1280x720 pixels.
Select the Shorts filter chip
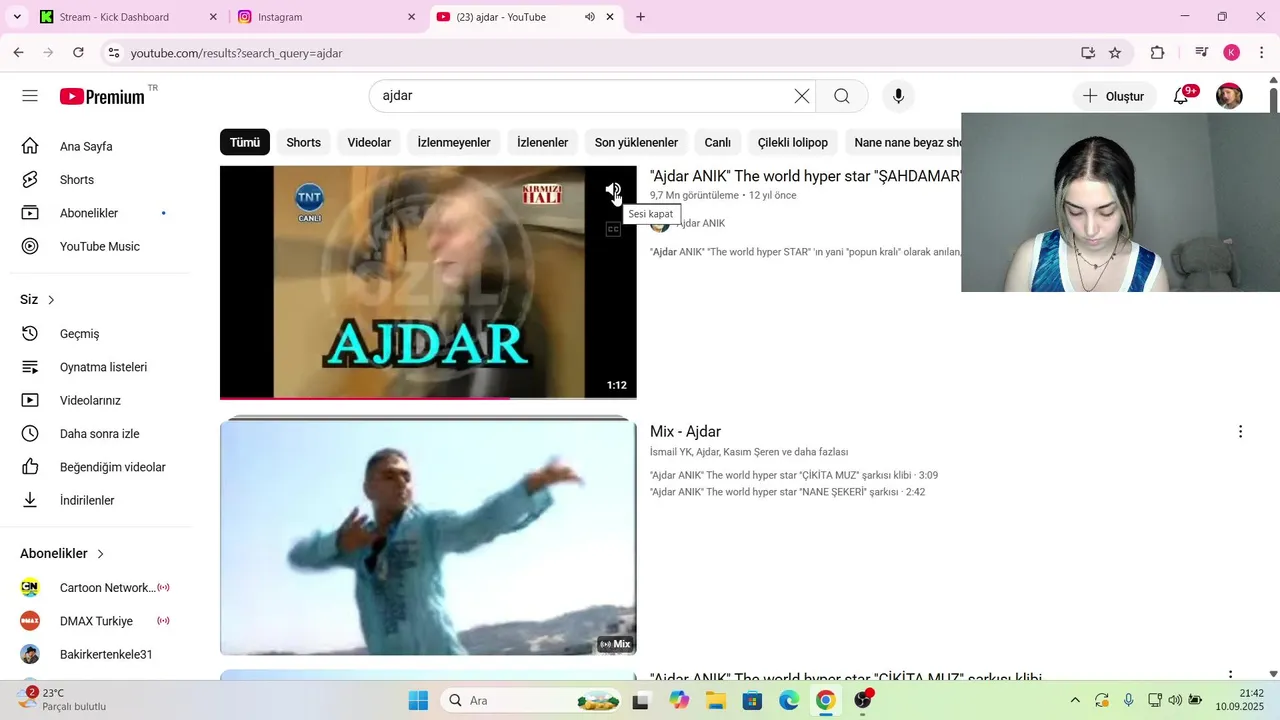(x=303, y=142)
